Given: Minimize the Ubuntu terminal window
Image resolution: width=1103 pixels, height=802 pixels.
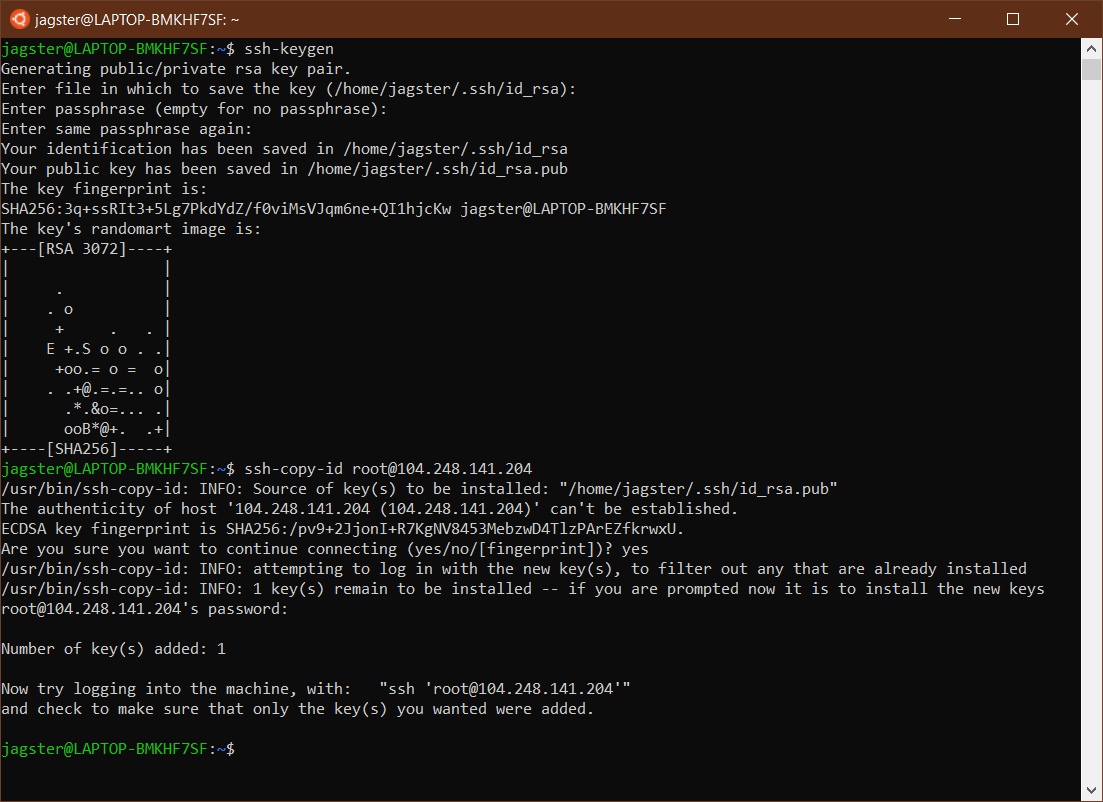Looking at the screenshot, I should click(954, 19).
